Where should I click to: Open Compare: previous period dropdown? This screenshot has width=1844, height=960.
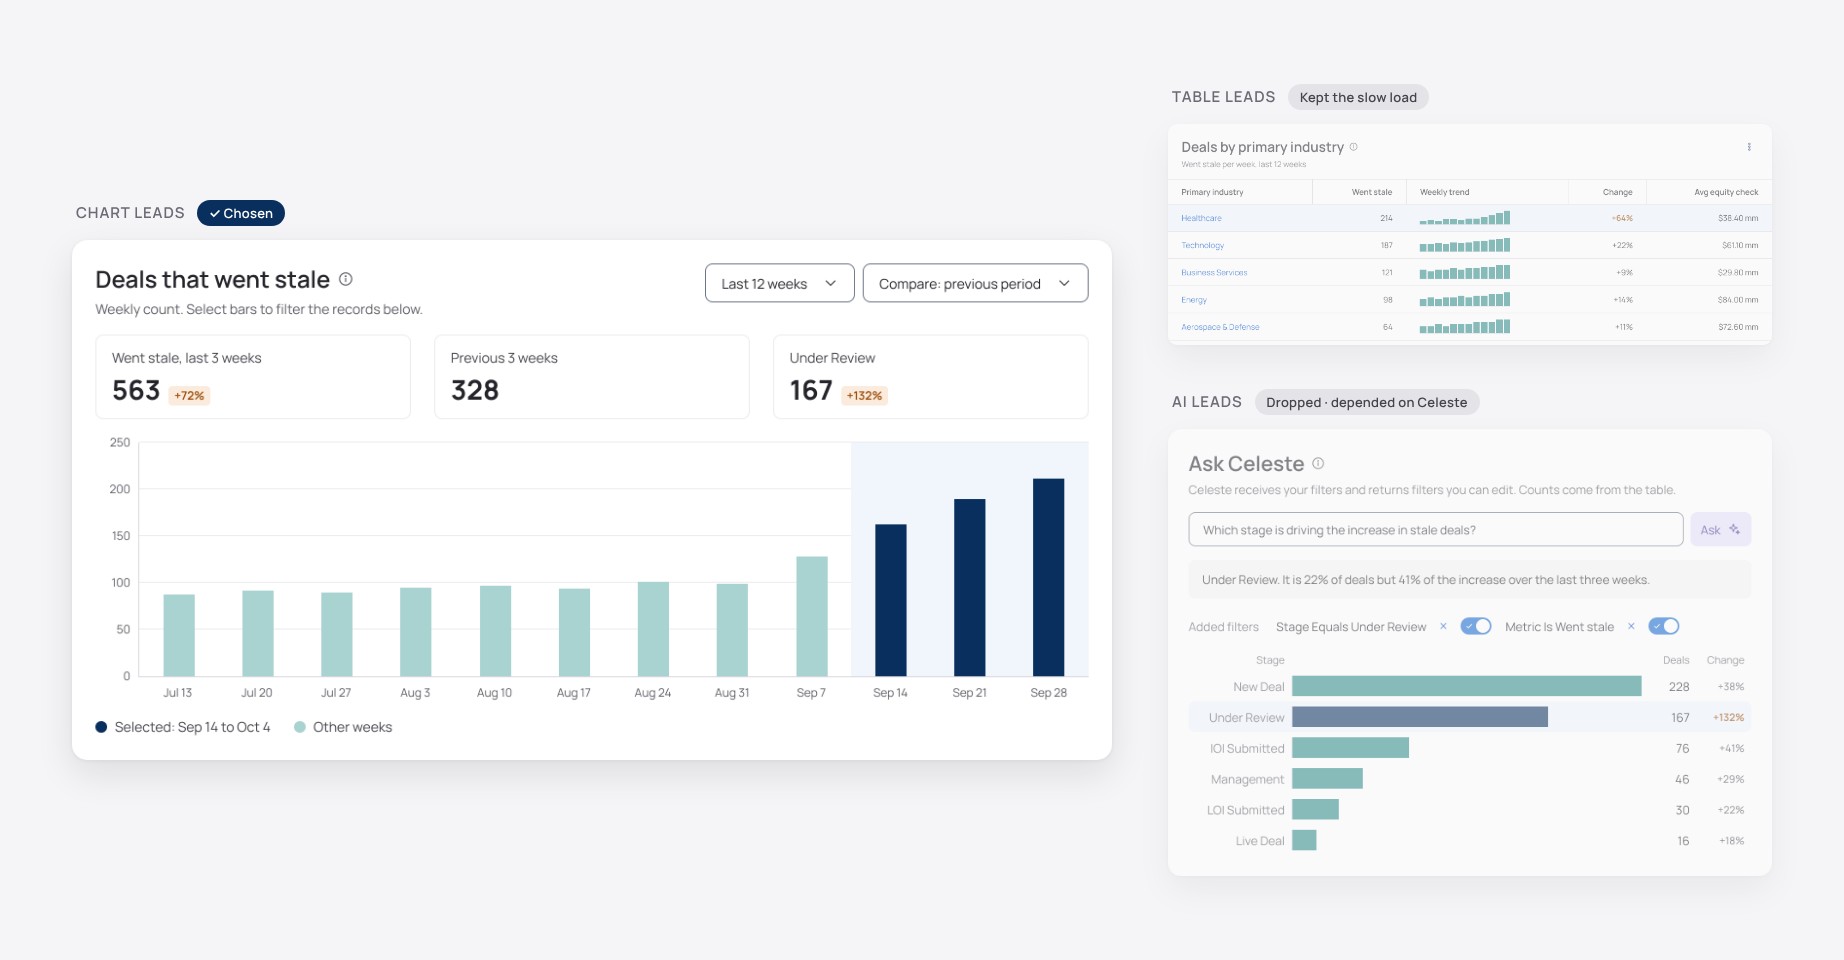point(975,283)
